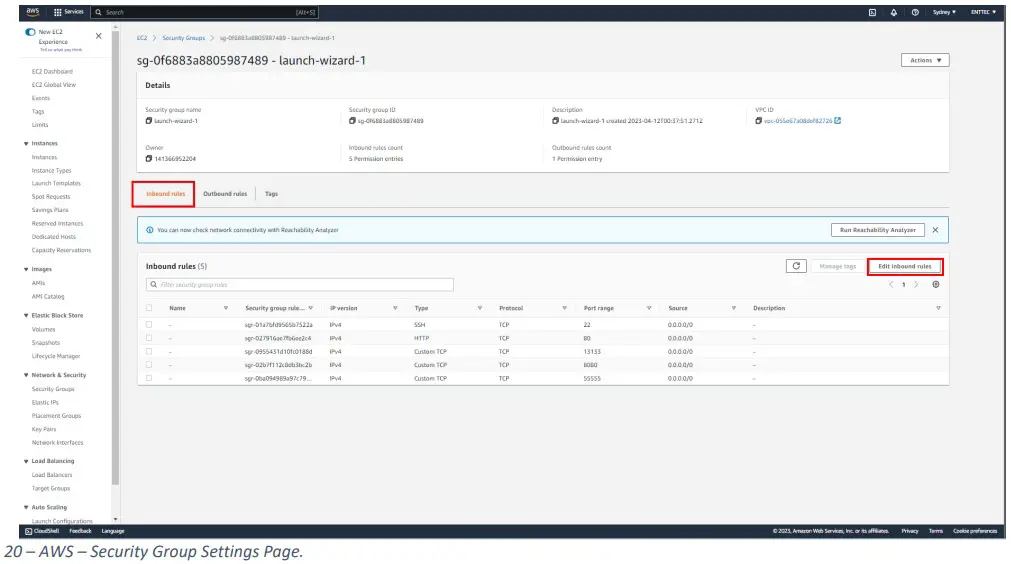Image resolution: width=1011 pixels, height=564 pixels.
Task: Collapse the Elastic Block Store section
Action: 26,316
